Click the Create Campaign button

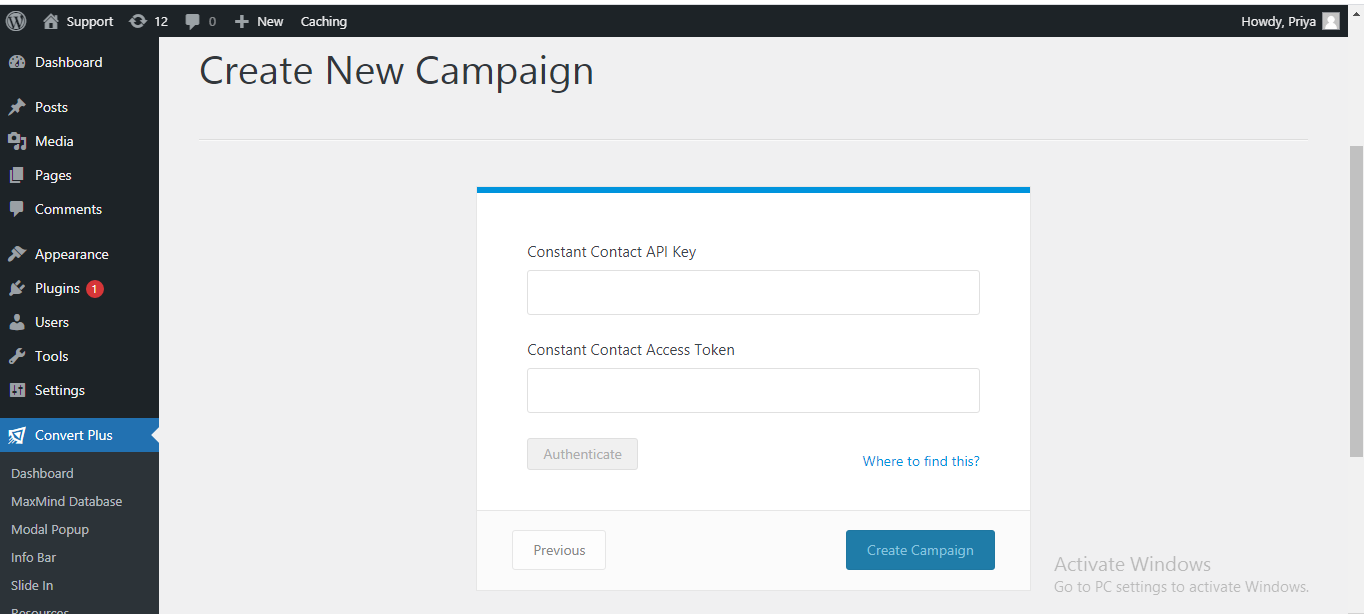click(920, 550)
